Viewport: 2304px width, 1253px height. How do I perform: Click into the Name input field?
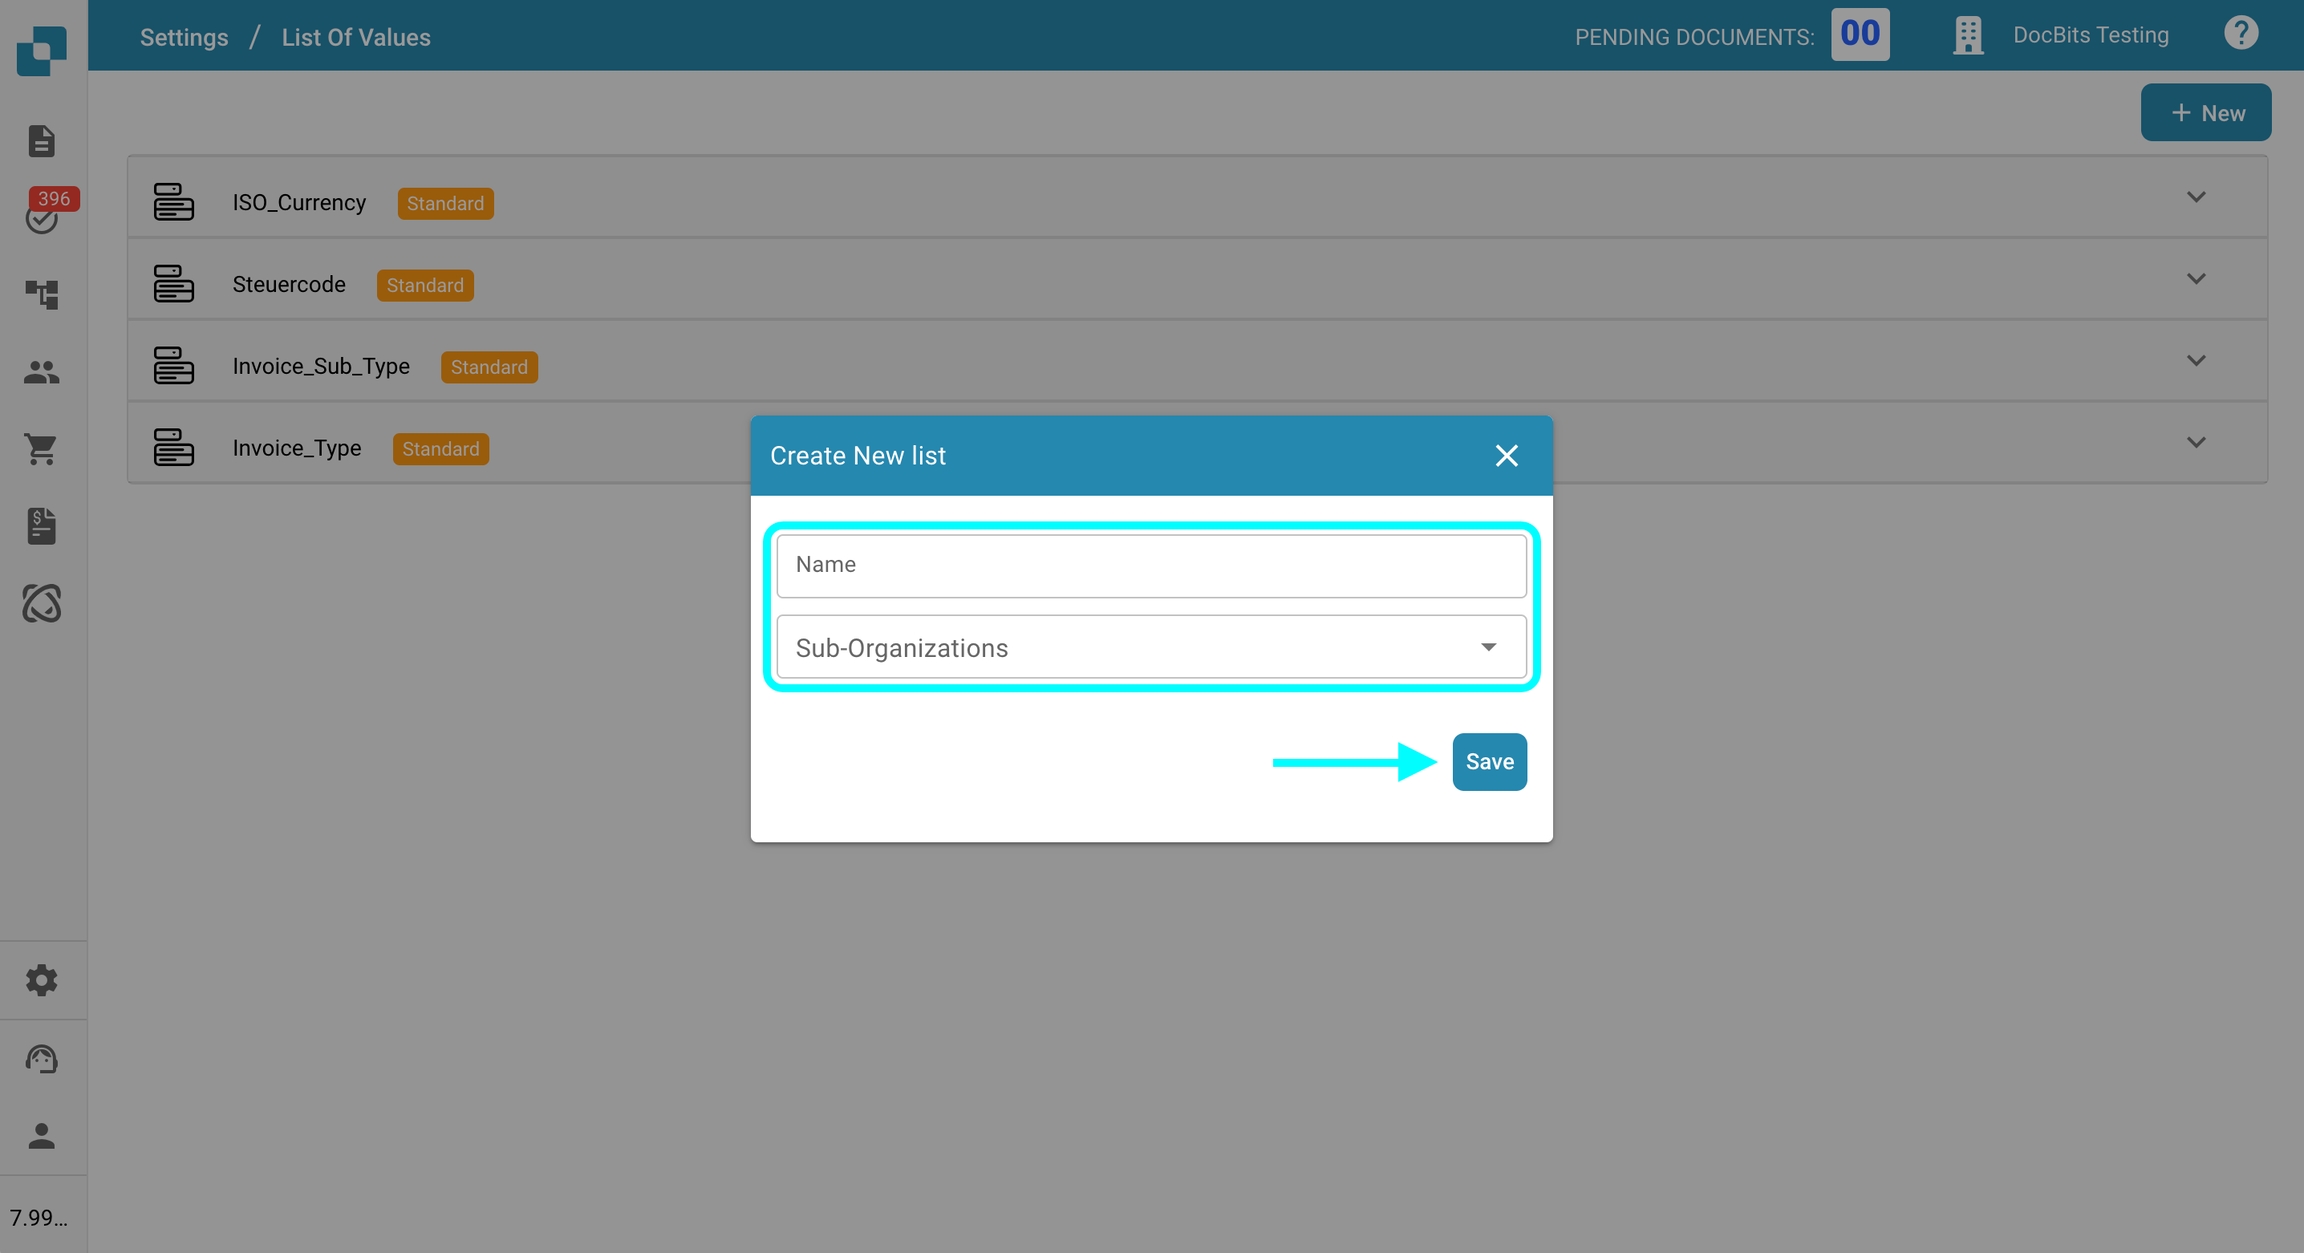1151,565
